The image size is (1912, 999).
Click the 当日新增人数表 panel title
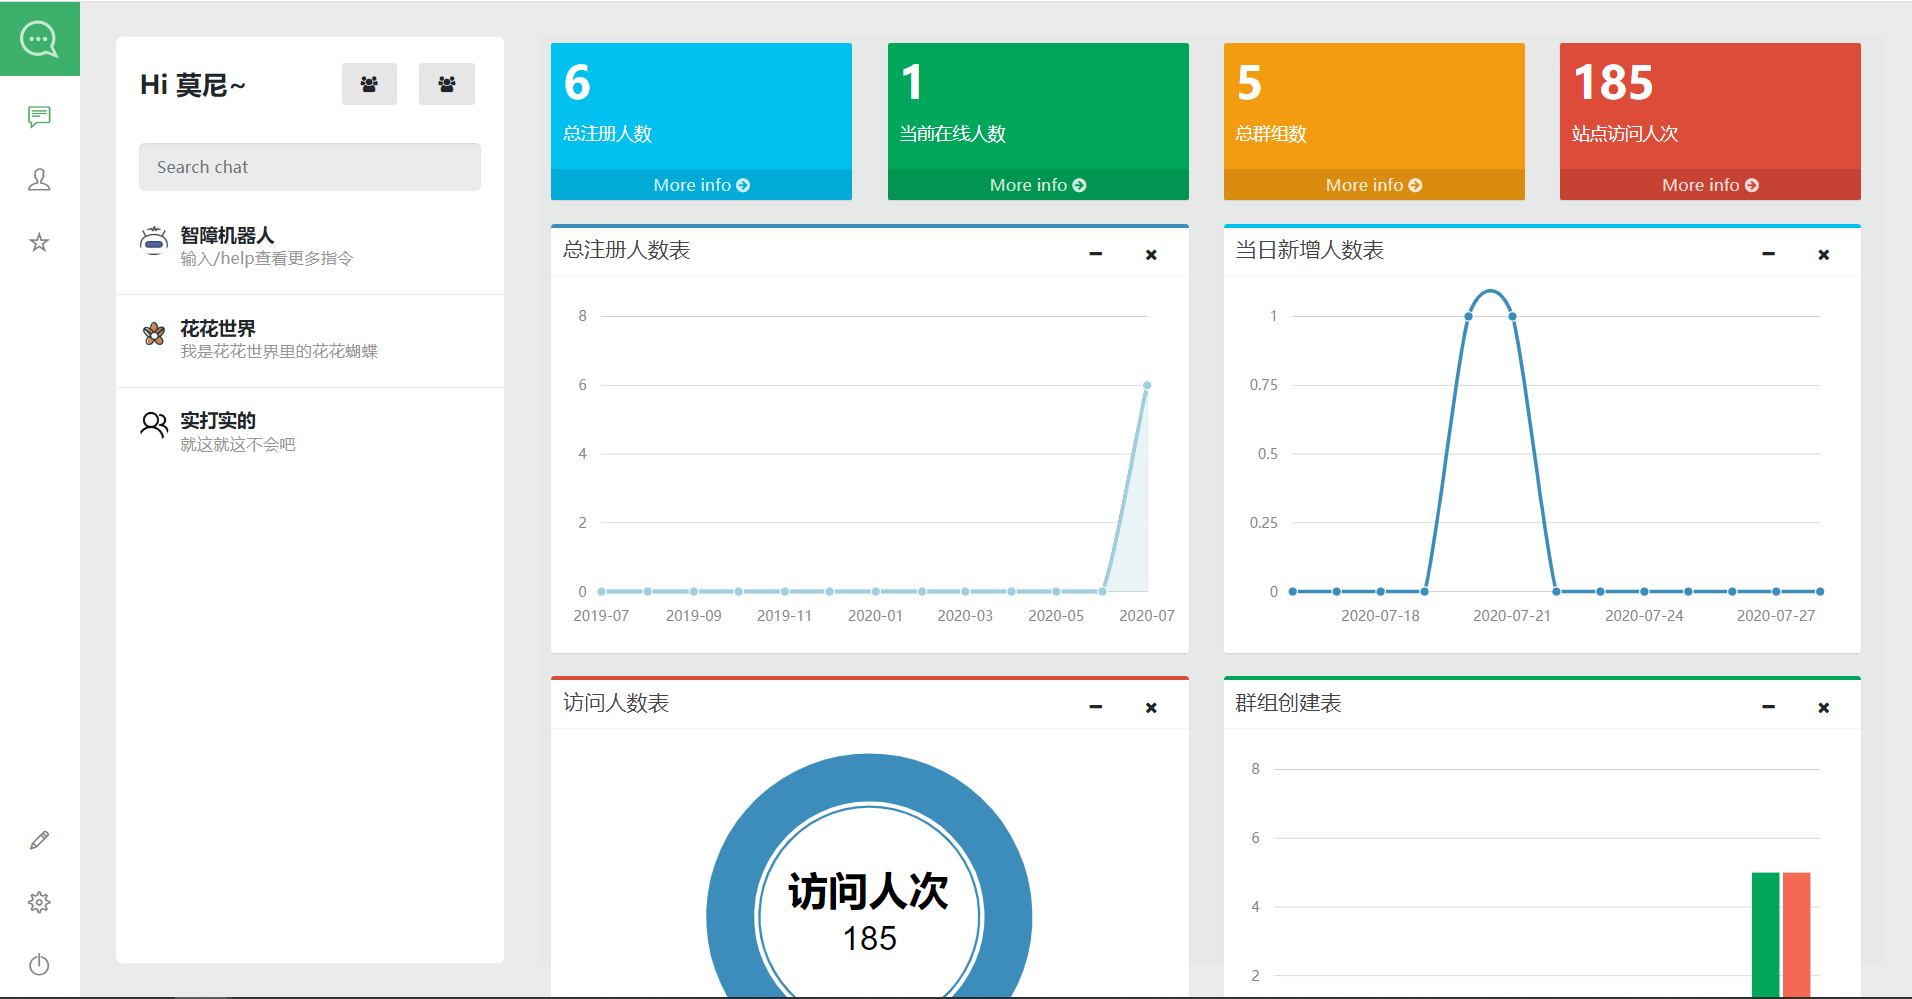pyautogui.click(x=1310, y=250)
